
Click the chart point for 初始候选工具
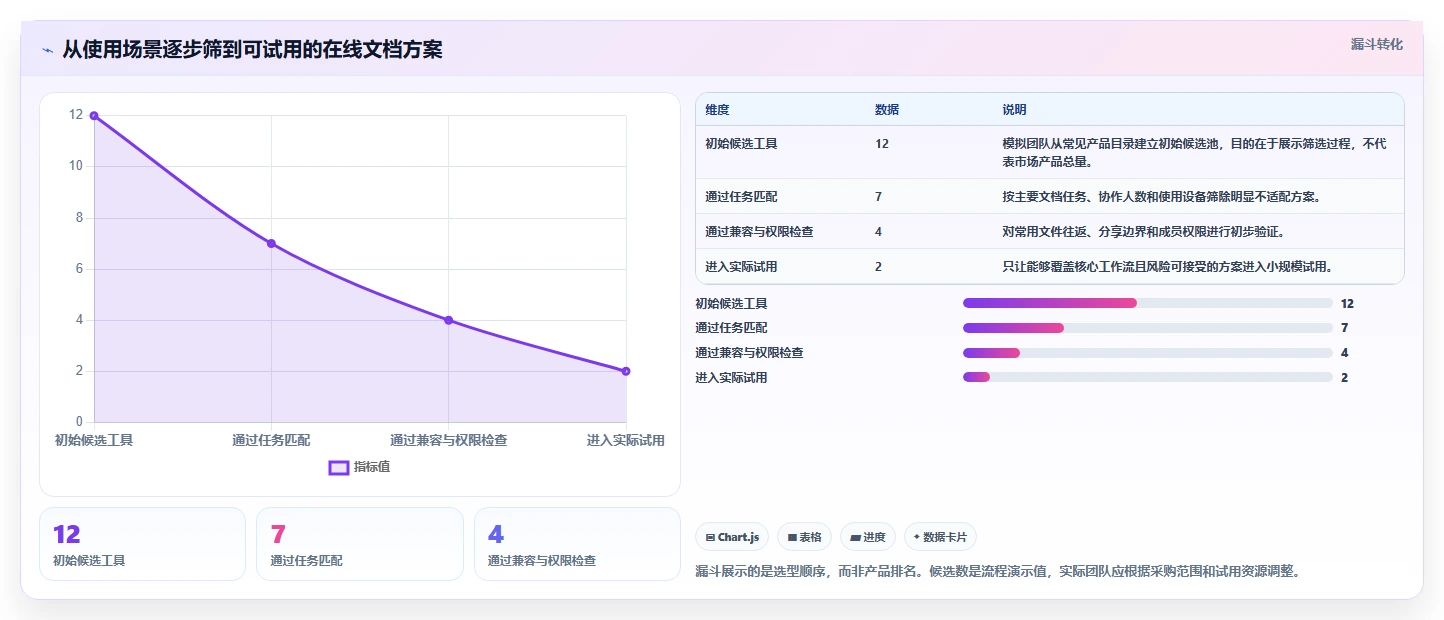tap(94, 115)
